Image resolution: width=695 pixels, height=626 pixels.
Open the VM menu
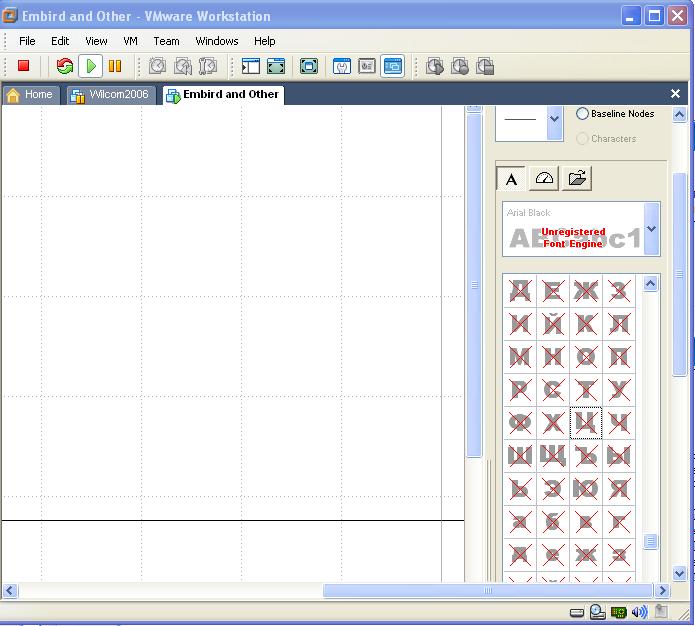[130, 41]
